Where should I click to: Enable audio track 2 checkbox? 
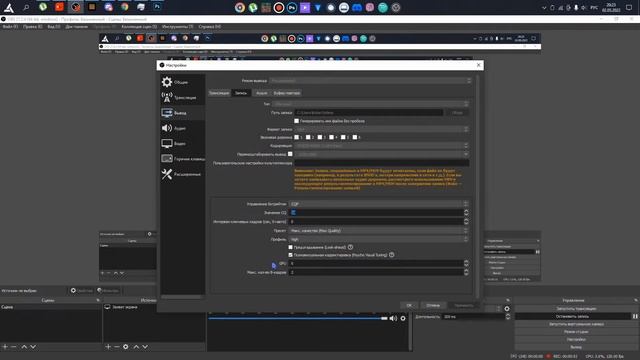click(x=308, y=137)
